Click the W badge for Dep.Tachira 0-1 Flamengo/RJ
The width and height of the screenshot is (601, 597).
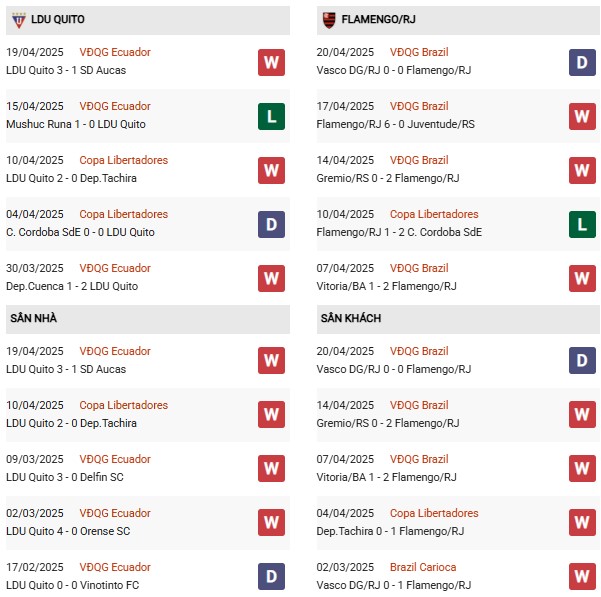pyautogui.click(x=582, y=523)
